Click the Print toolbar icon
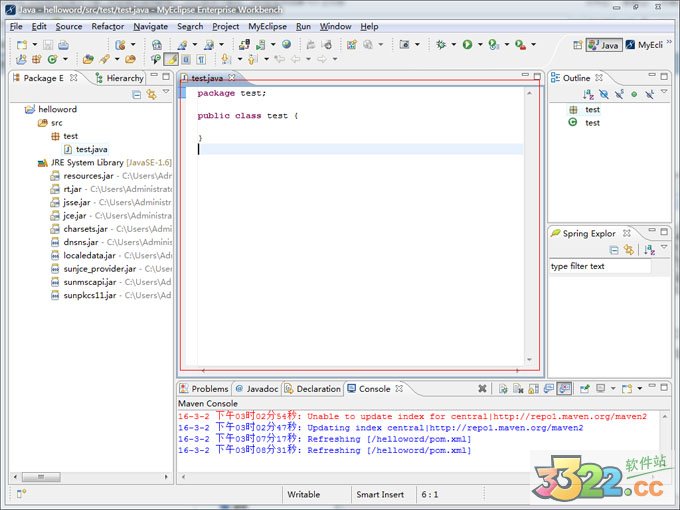The height and width of the screenshot is (510, 680). pos(63,45)
